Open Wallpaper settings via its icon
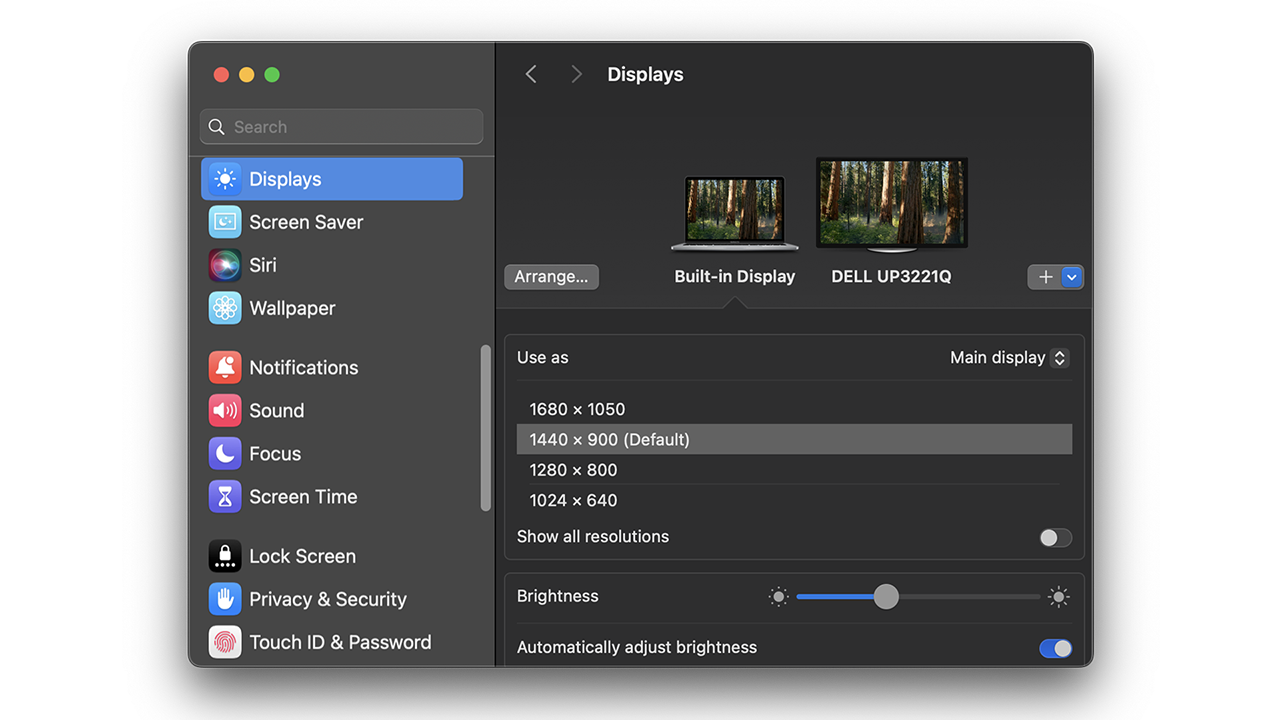 click(x=225, y=307)
